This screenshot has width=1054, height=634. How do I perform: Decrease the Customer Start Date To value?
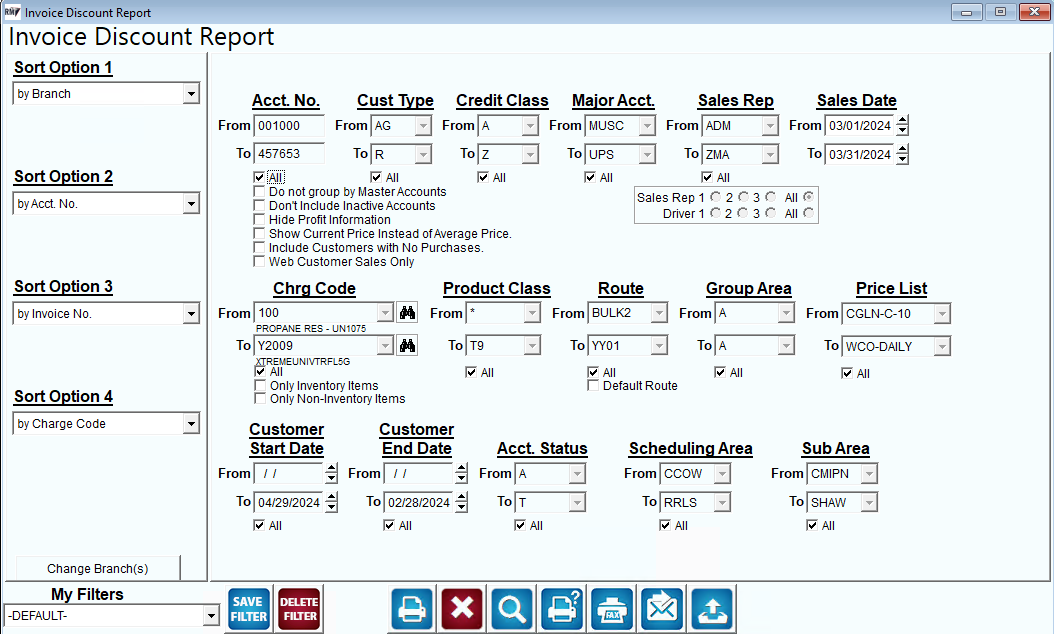click(331, 507)
